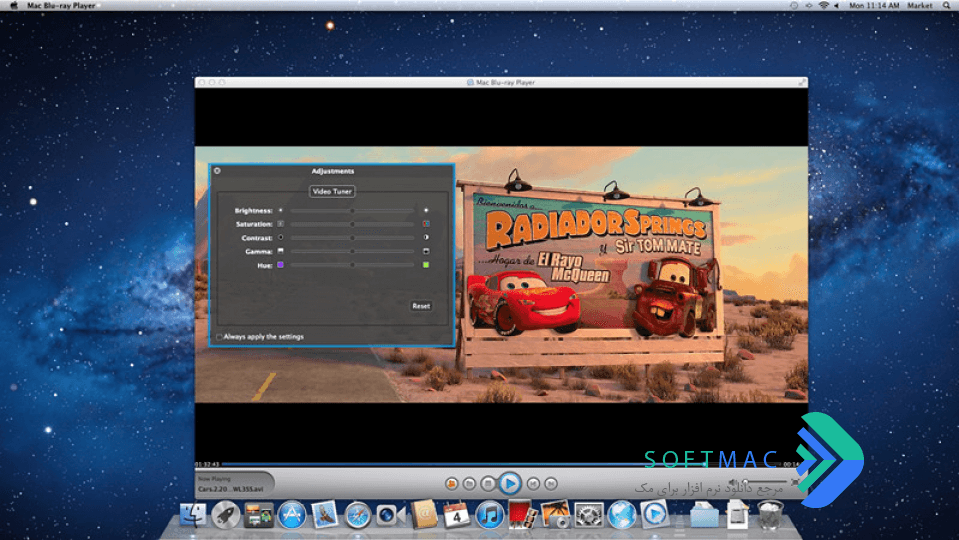Open Finder from the dock

(x=193, y=515)
